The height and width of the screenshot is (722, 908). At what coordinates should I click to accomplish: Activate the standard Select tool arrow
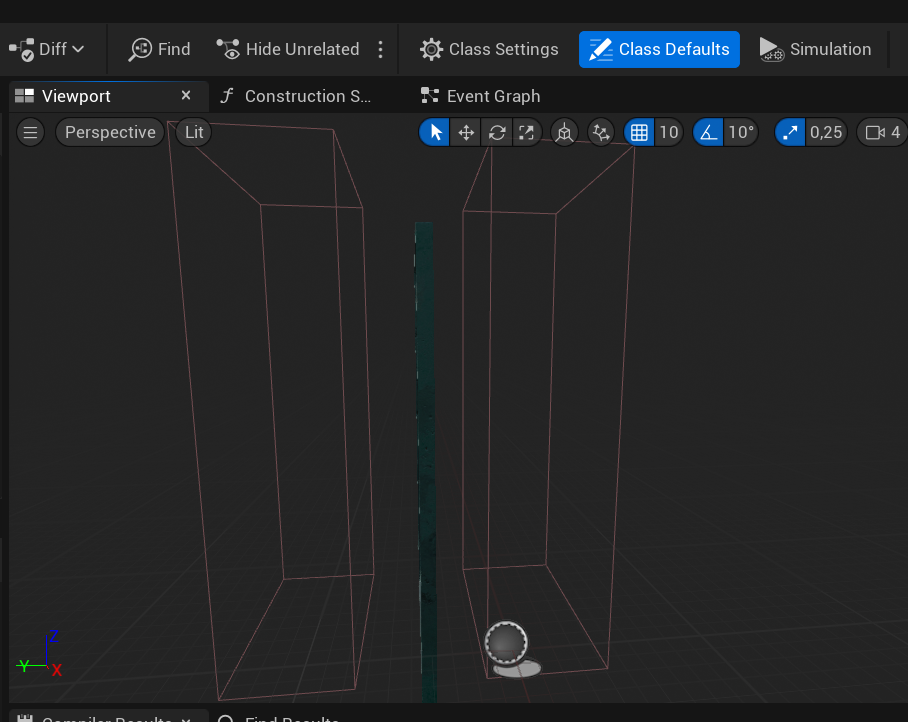pos(433,132)
